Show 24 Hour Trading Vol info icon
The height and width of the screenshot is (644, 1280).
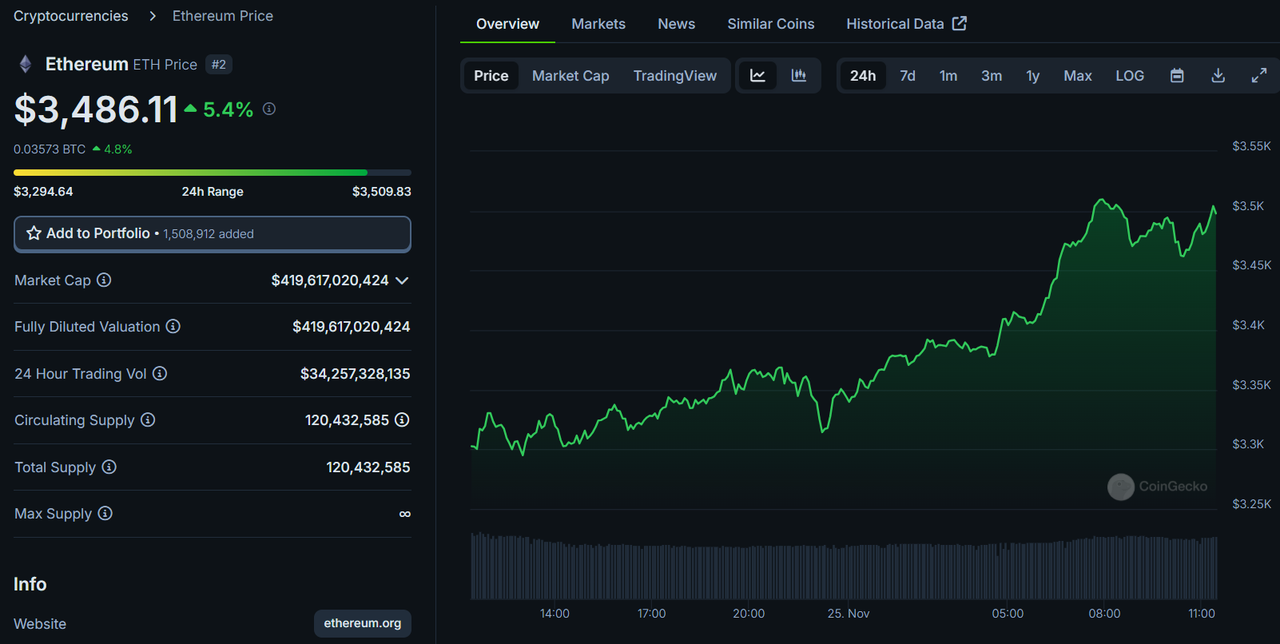coord(160,374)
